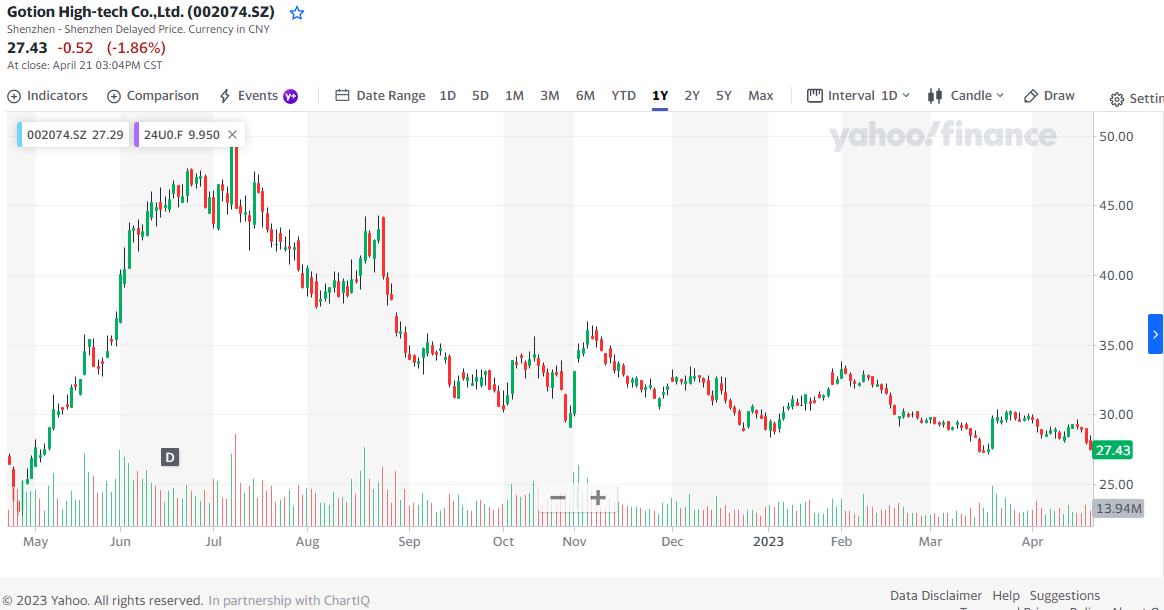Click the 002074.SZ 27.29 series label

74,134
